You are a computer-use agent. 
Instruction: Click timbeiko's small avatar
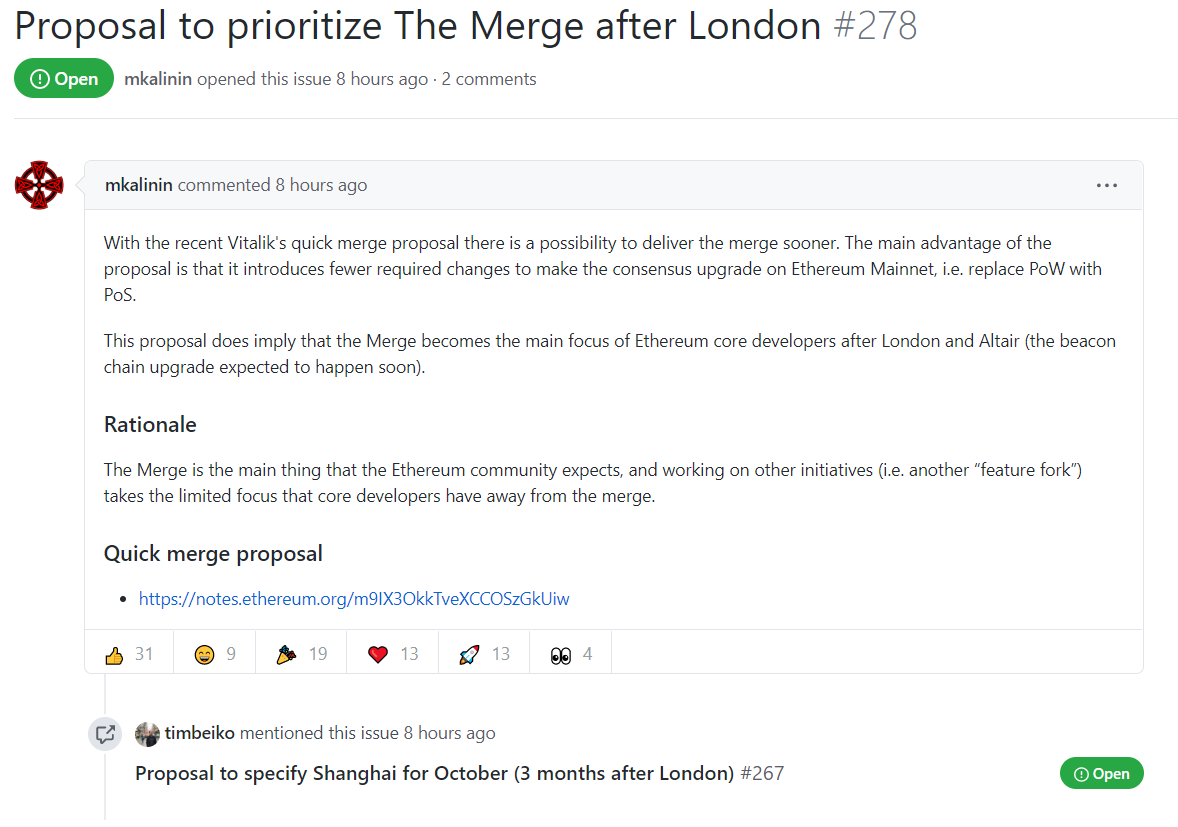pyautogui.click(x=147, y=734)
